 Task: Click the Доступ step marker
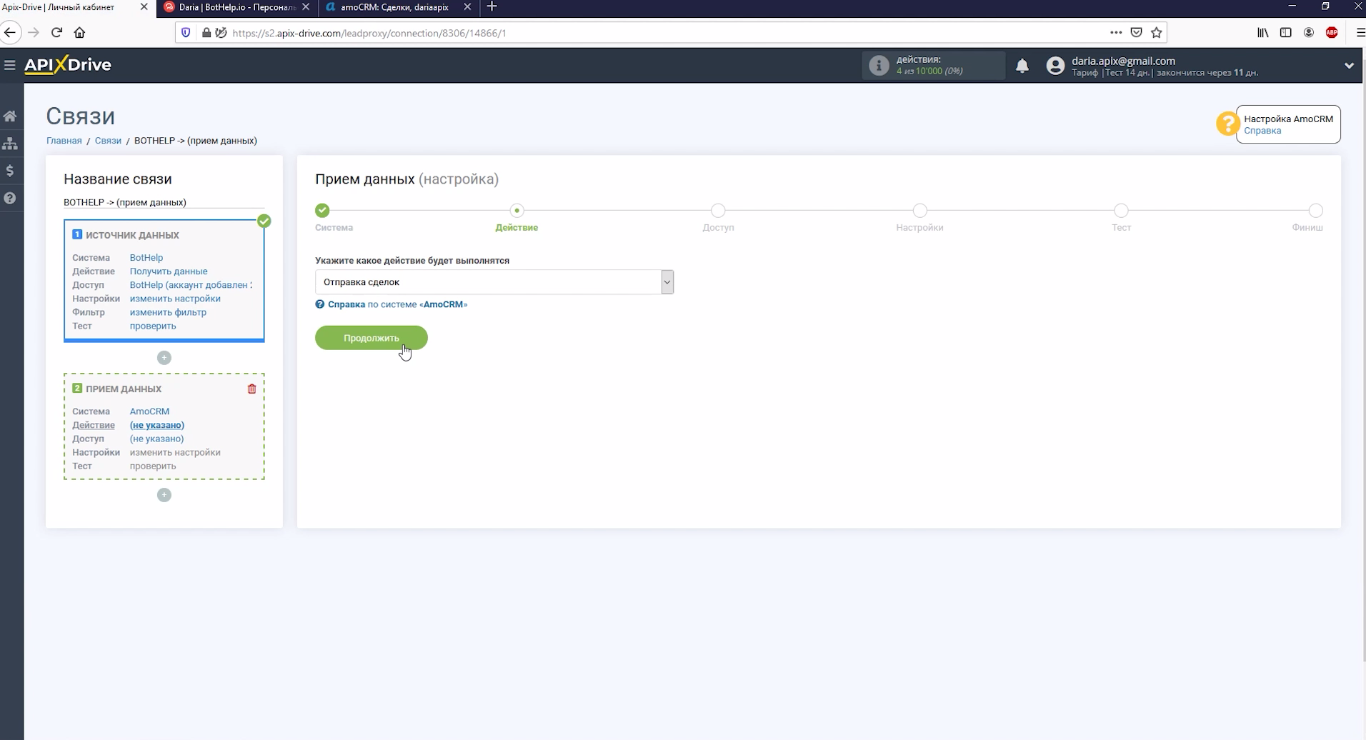[x=718, y=211]
